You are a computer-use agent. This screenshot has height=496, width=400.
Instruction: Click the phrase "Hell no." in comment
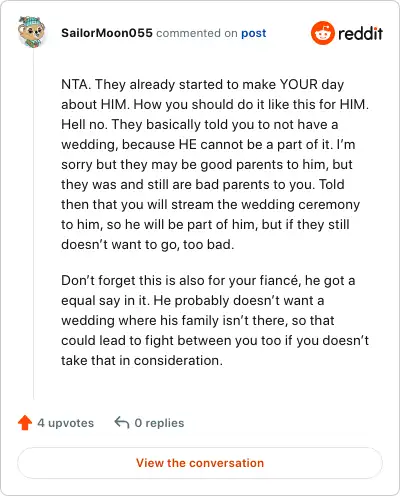click(84, 124)
